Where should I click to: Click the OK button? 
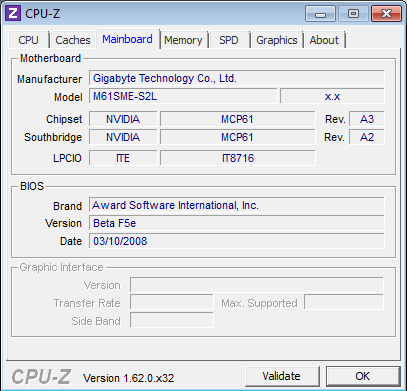pyautogui.click(x=363, y=376)
